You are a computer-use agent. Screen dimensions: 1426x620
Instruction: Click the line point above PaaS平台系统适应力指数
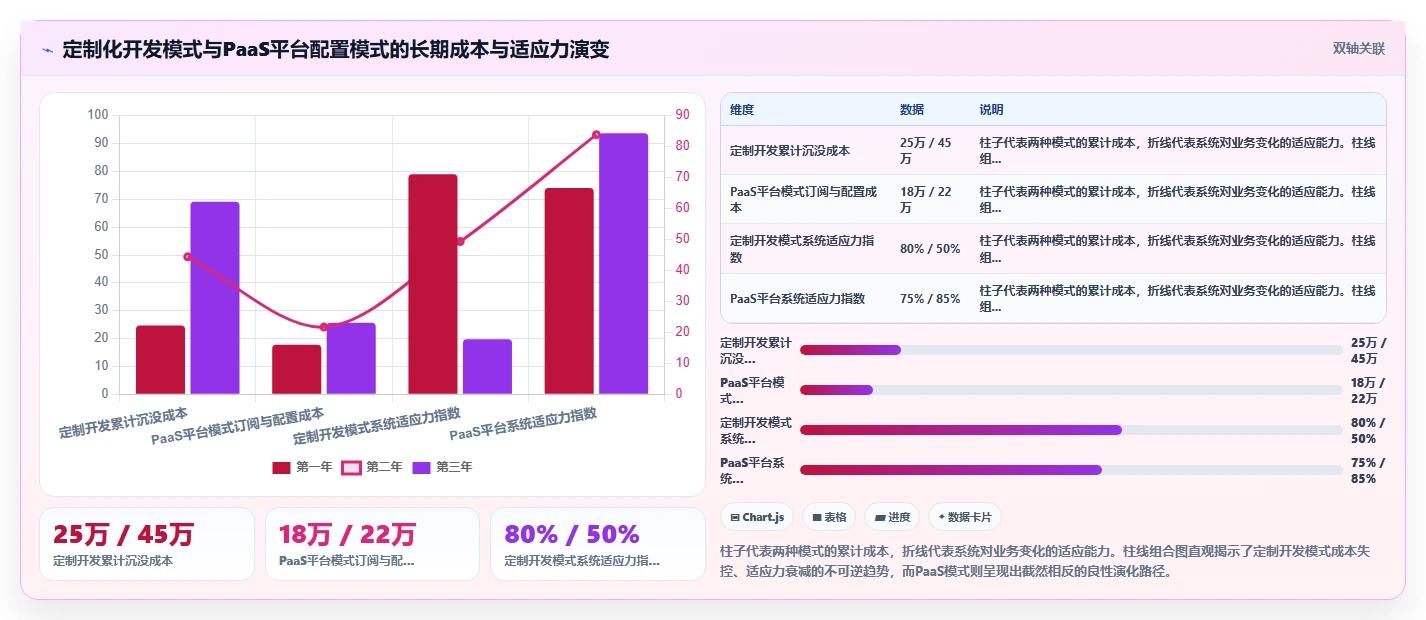(596, 135)
